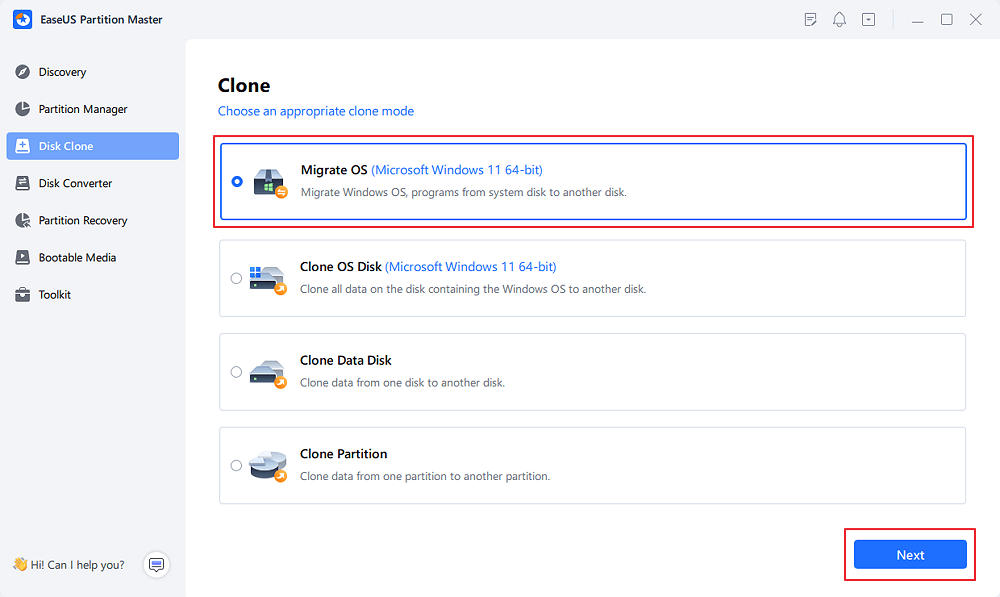Select the Migrate OS radio button
The width and height of the screenshot is (1000, 597).
(237, 182)
